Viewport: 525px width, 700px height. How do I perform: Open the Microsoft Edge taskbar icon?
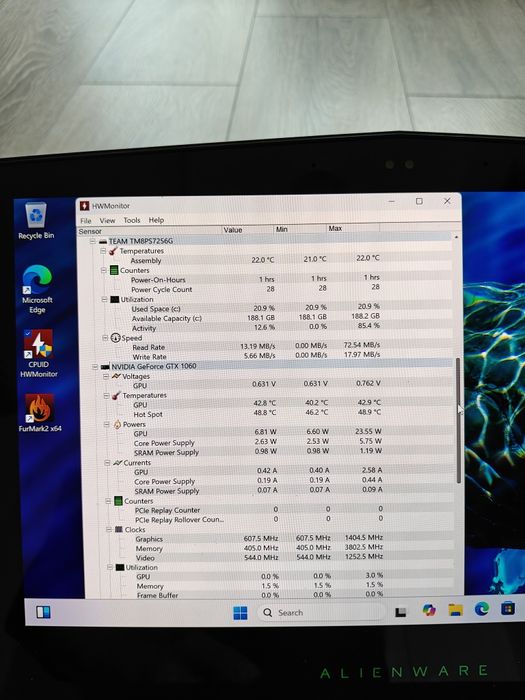click(x=482, y=609)
